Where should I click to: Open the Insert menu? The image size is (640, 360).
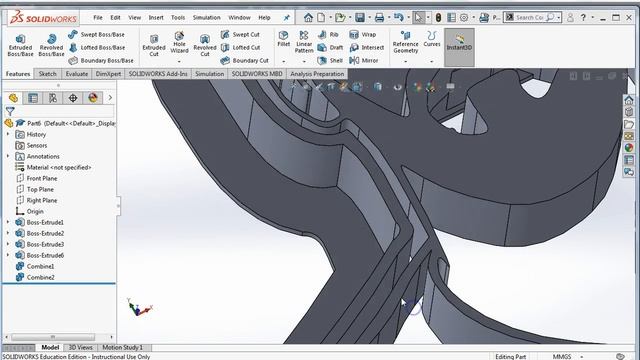tap(156, 18)
